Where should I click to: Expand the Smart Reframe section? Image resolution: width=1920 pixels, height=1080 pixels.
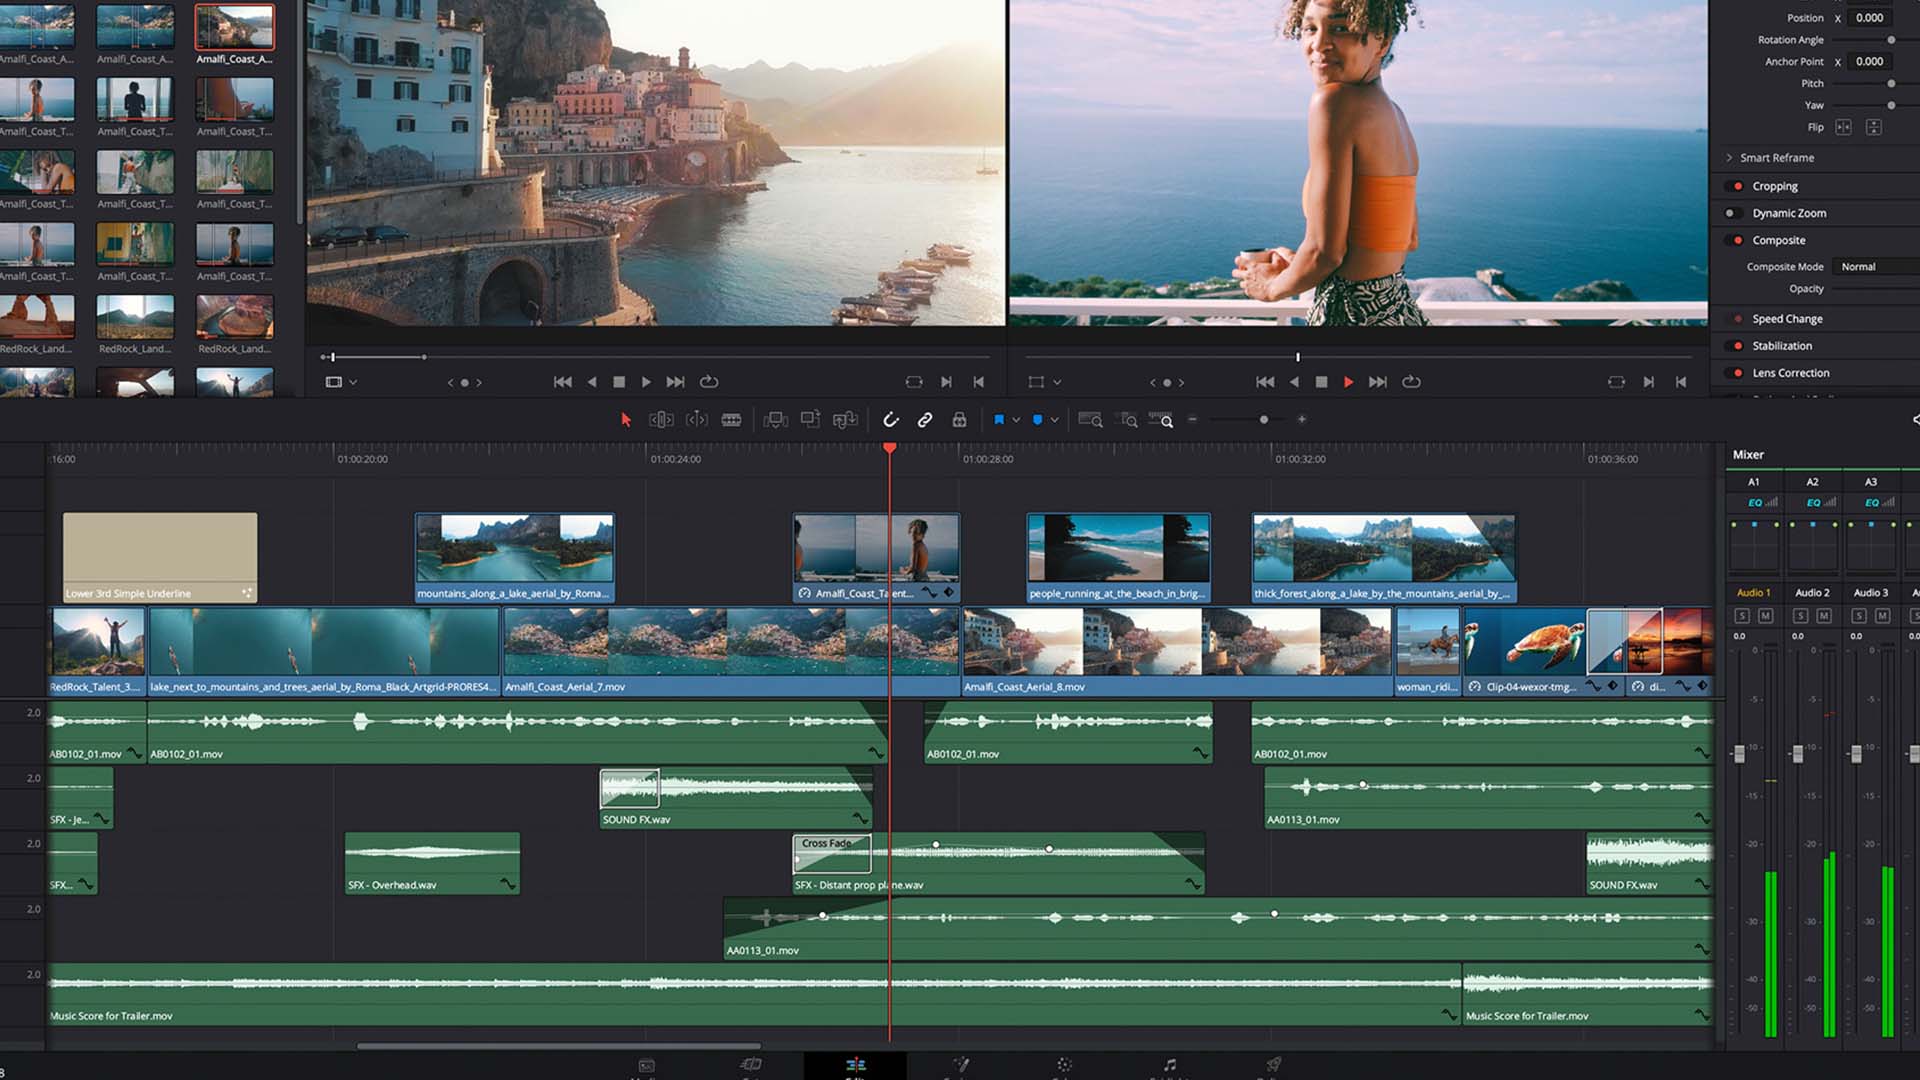1729,158
